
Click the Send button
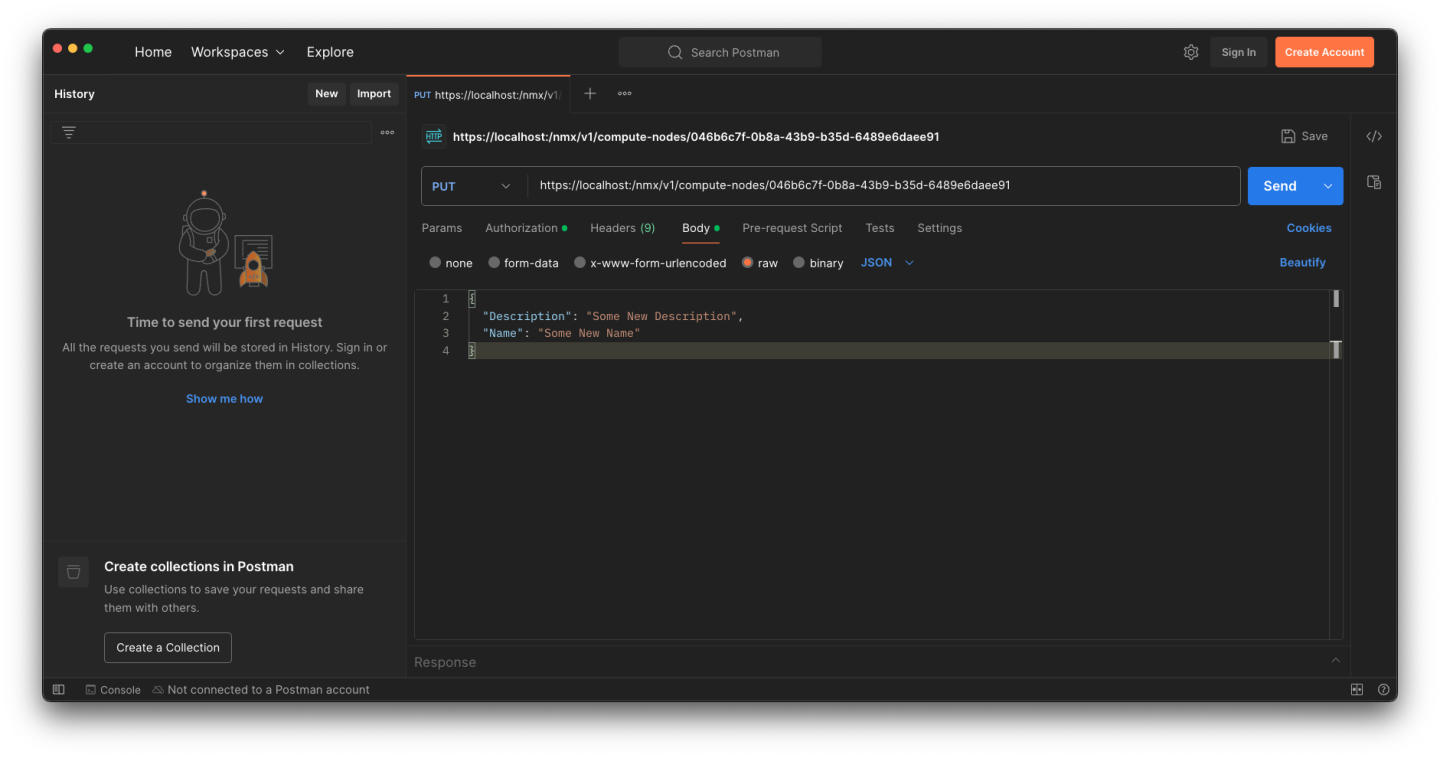[x=1279, y=185]
